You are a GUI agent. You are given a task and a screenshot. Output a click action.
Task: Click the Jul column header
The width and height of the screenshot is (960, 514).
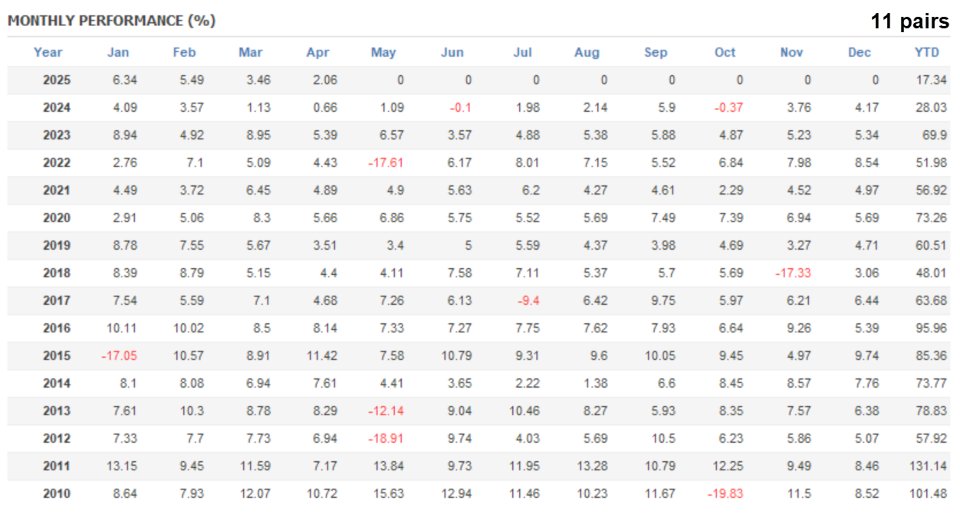pyautogui.click(x=520, y=53)
